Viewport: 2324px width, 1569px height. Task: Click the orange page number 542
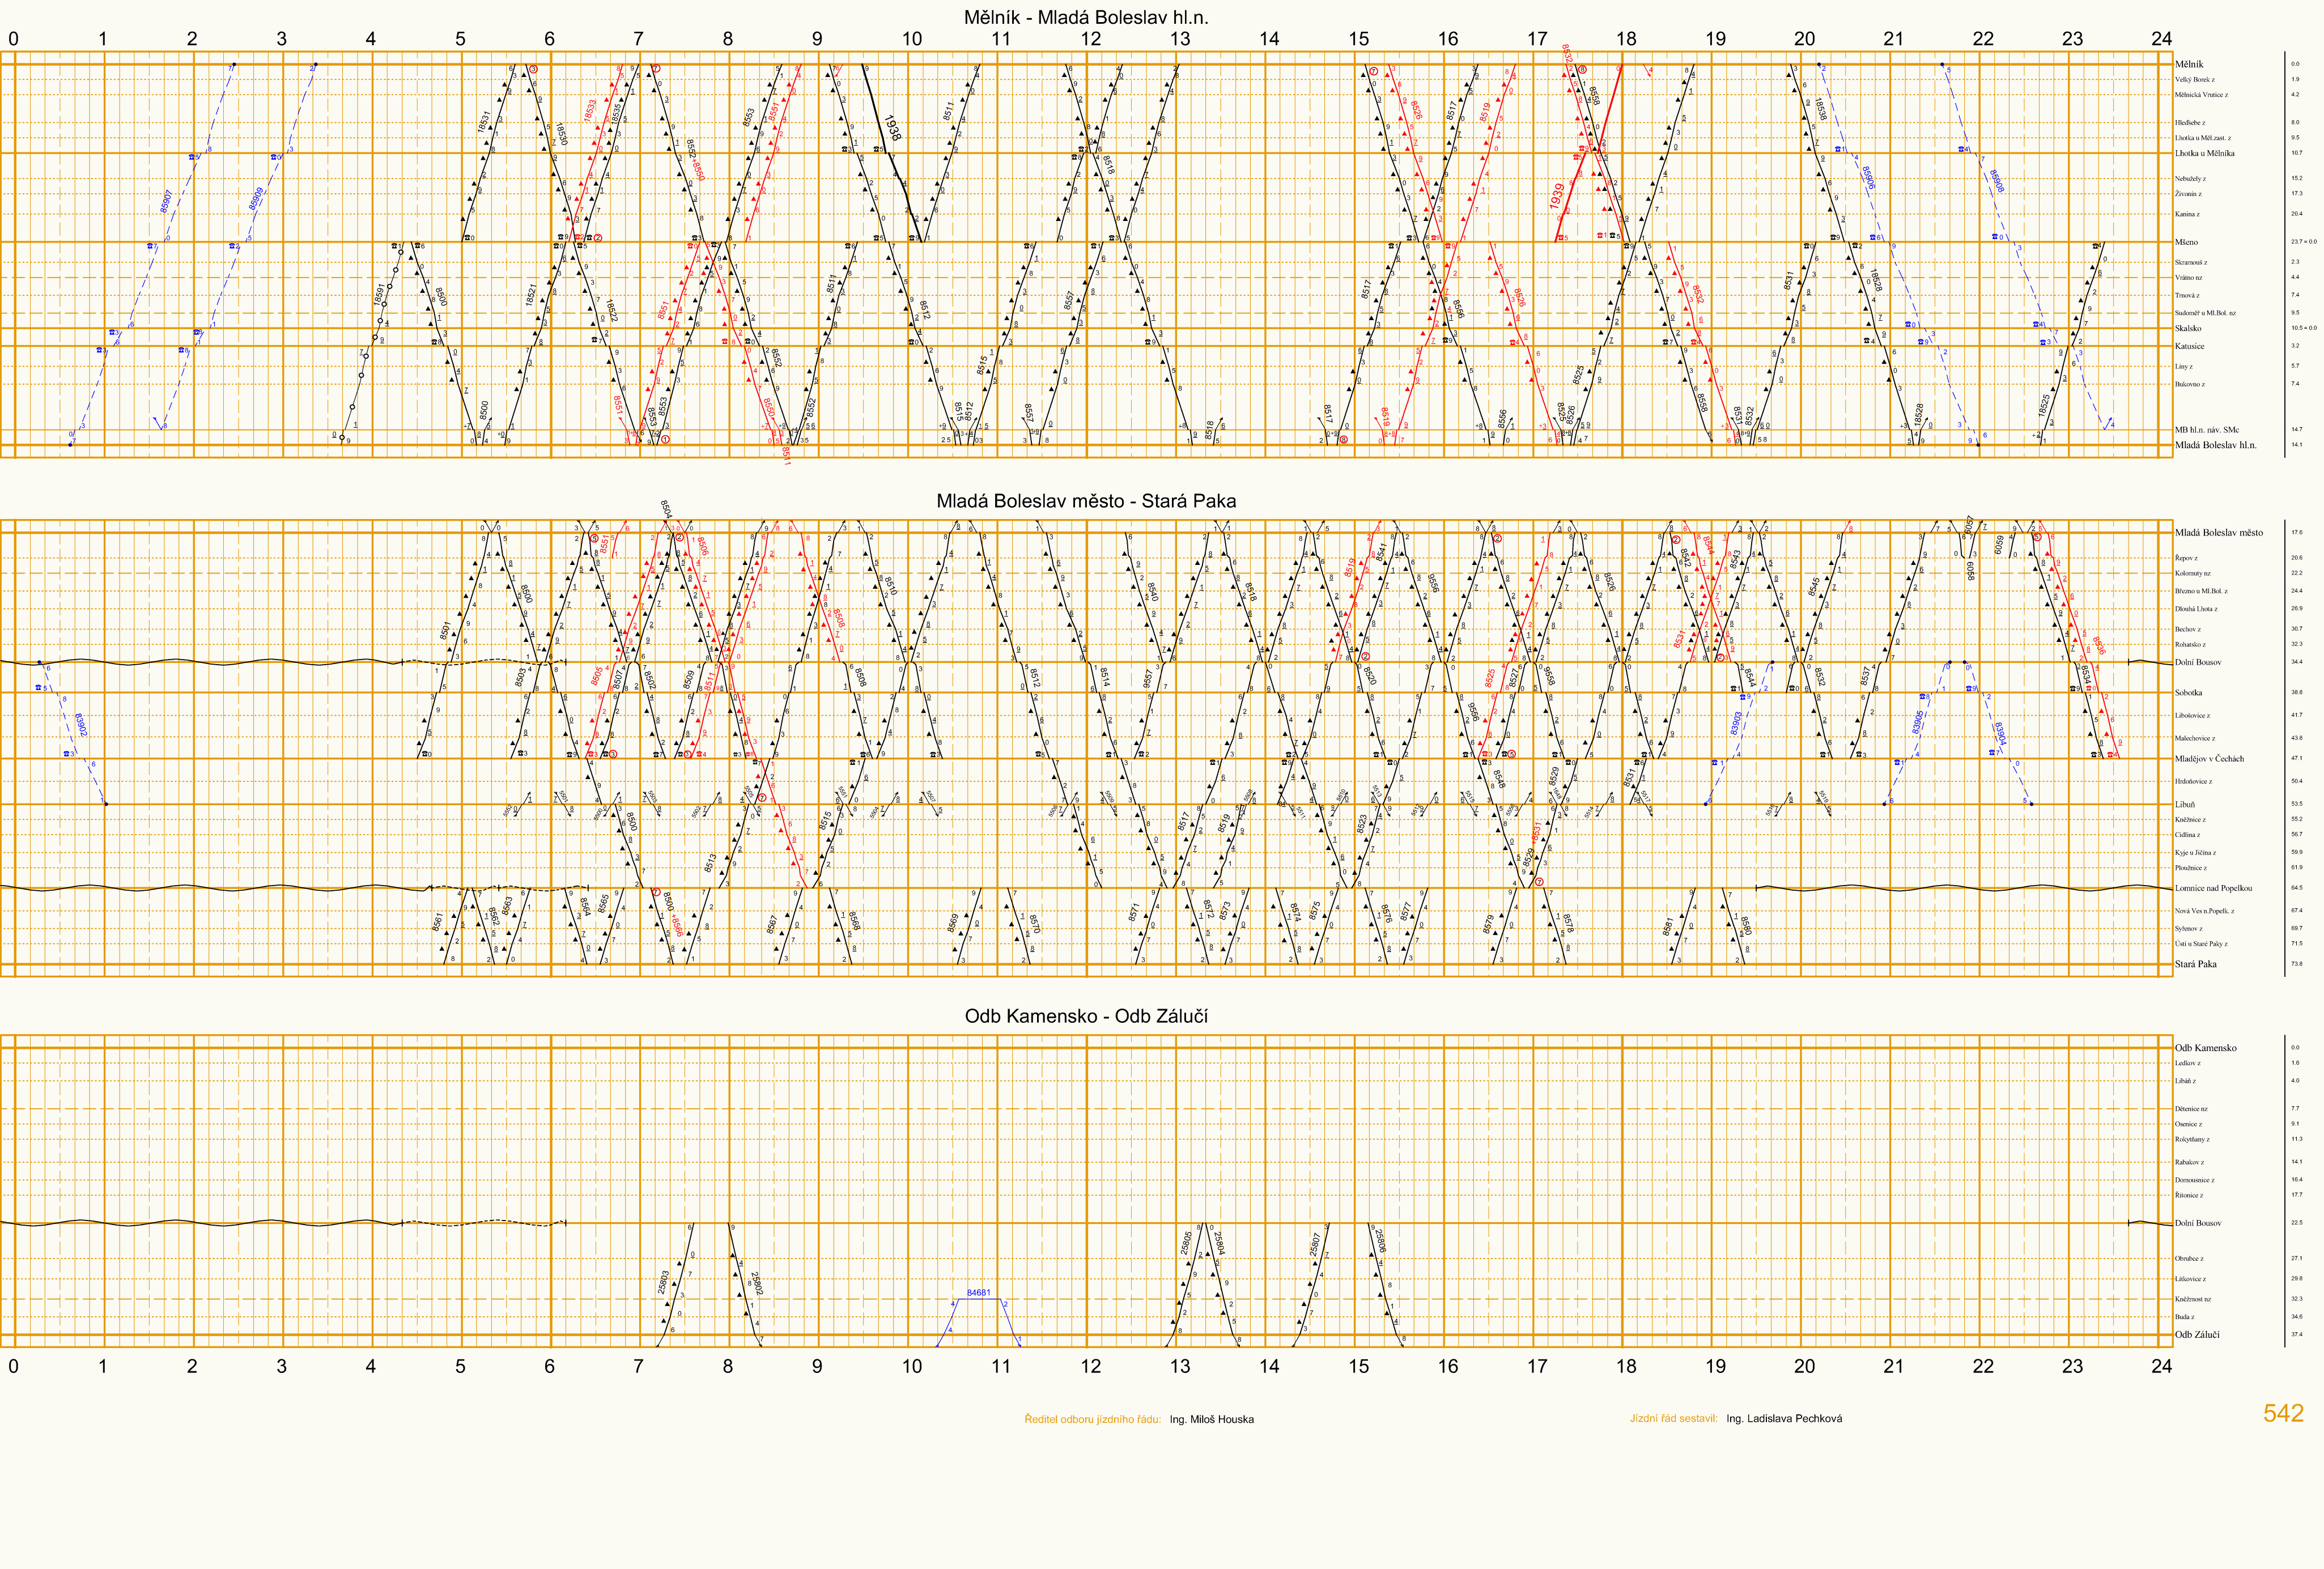pos(2283,1413)
